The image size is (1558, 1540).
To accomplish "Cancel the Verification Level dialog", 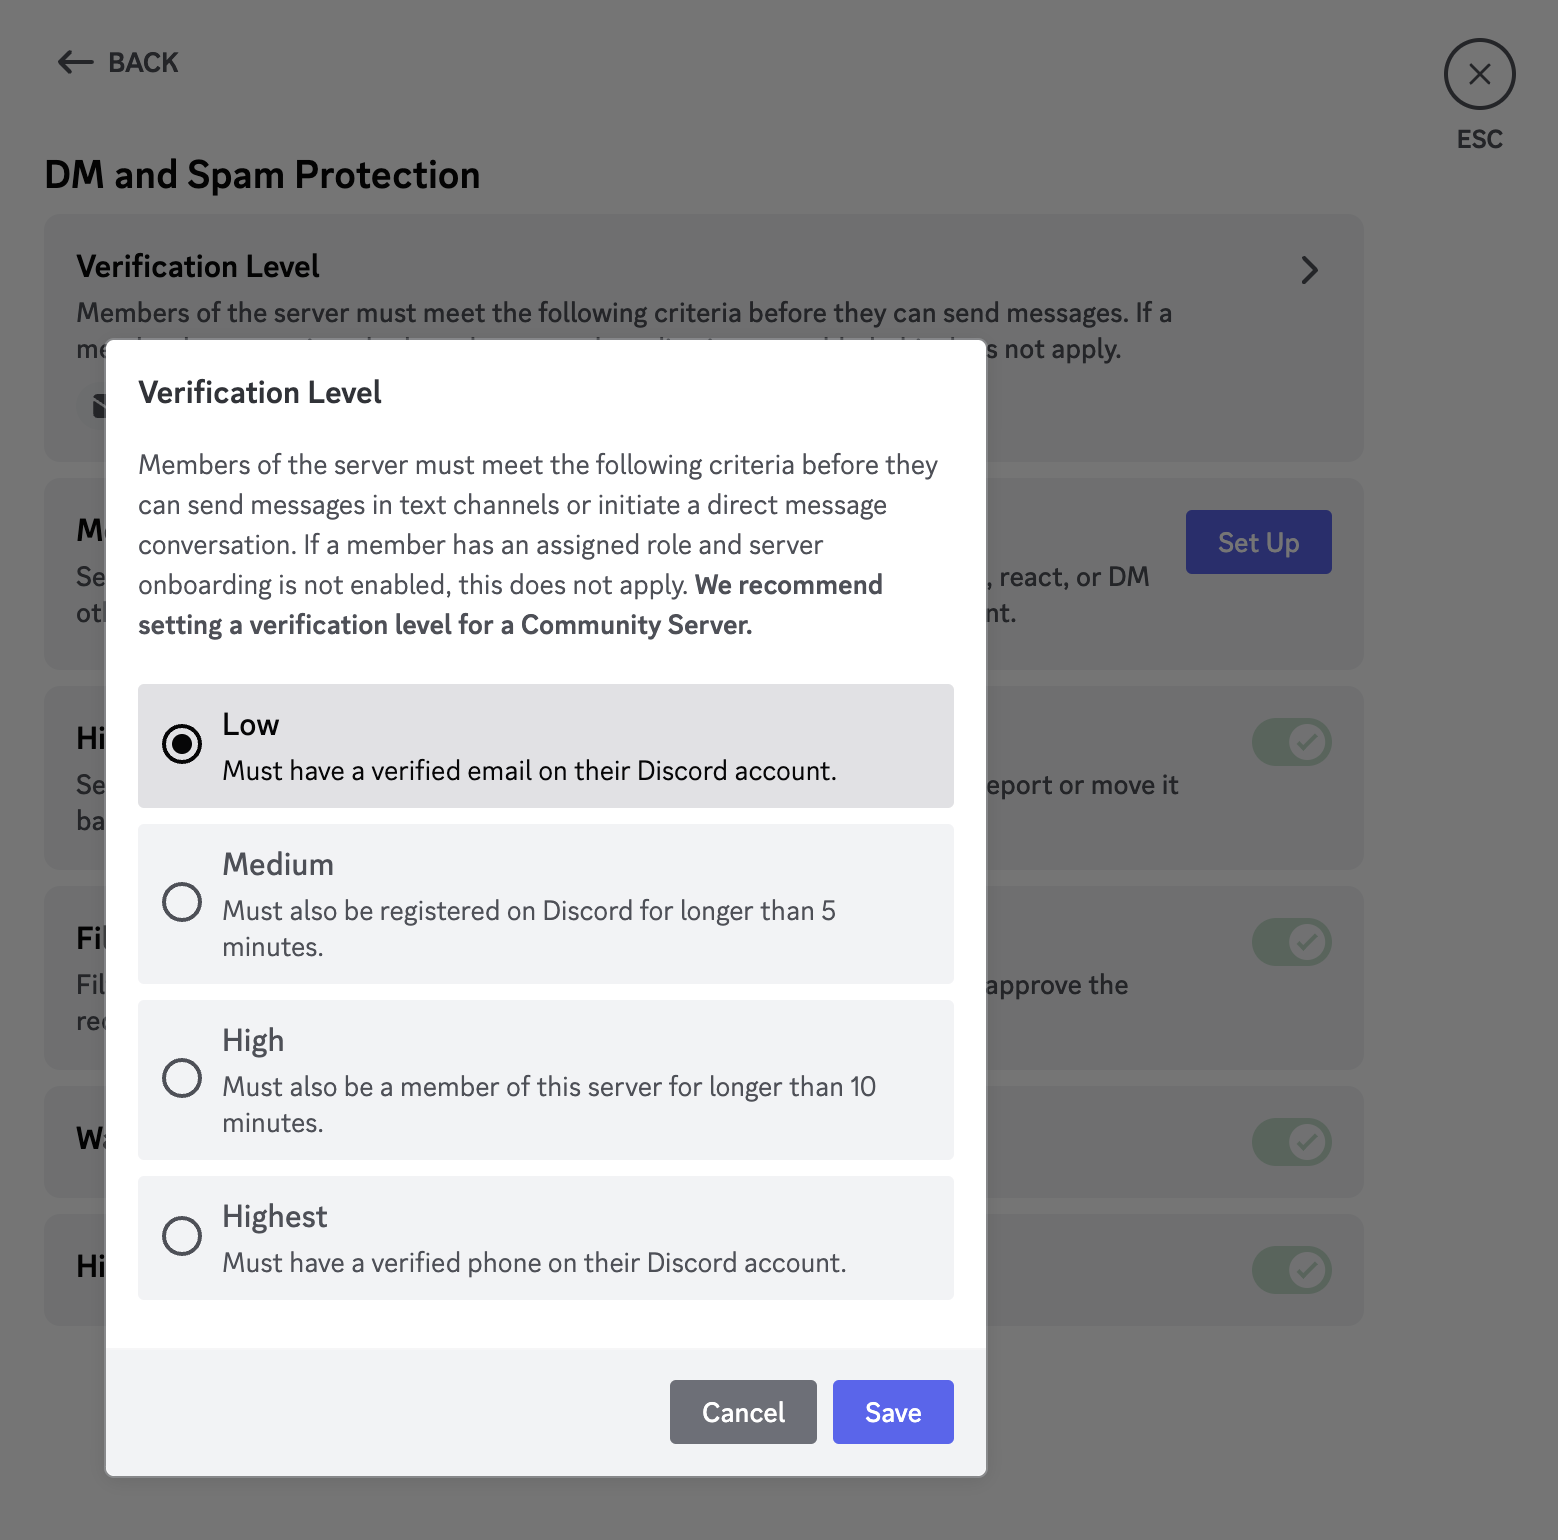I will pyautogui.click(x=743, y=1412).
